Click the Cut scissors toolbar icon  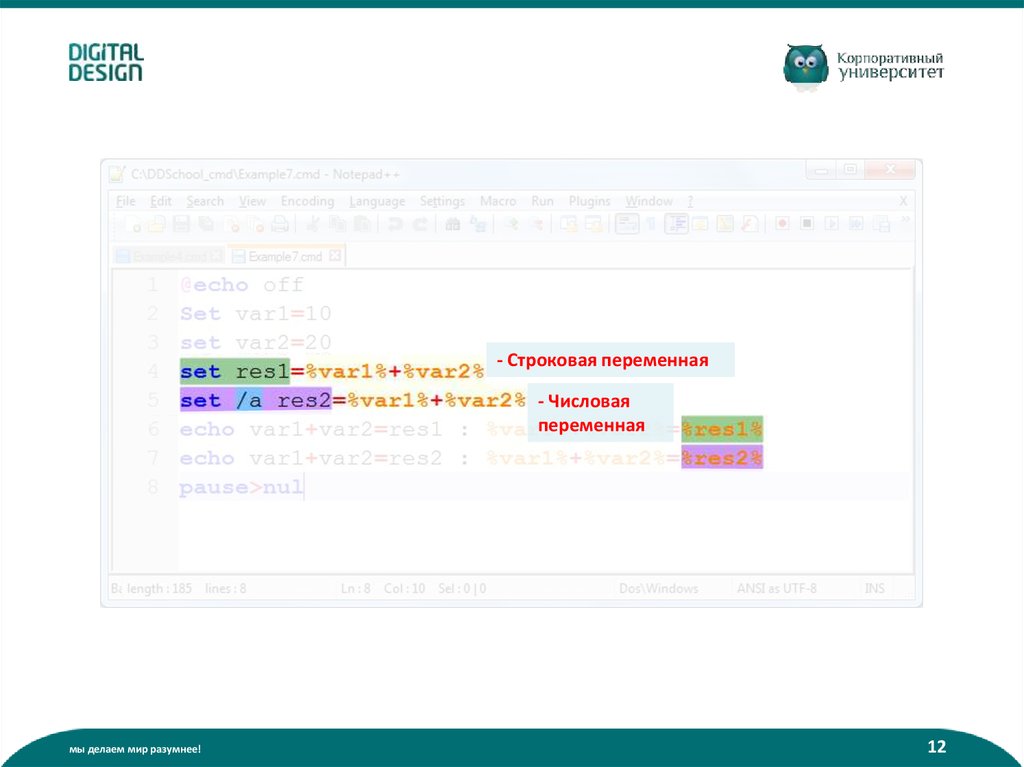click(312, 225)
